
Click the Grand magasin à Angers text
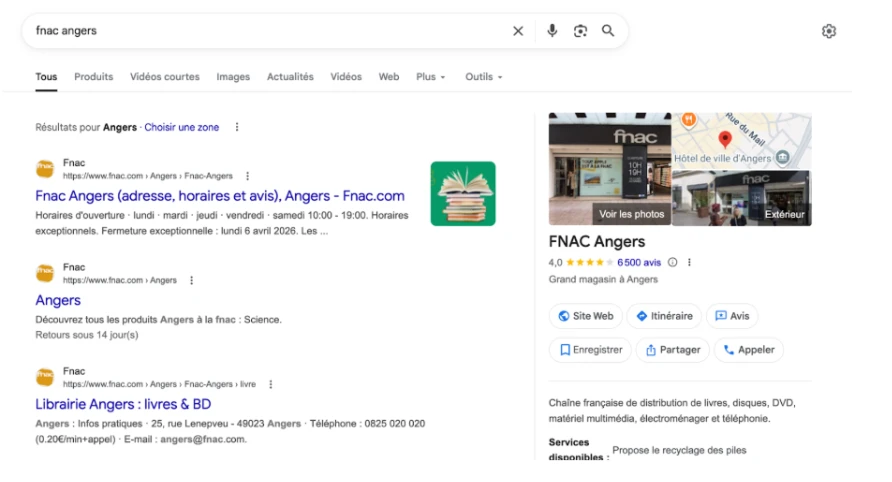(603, 279)
